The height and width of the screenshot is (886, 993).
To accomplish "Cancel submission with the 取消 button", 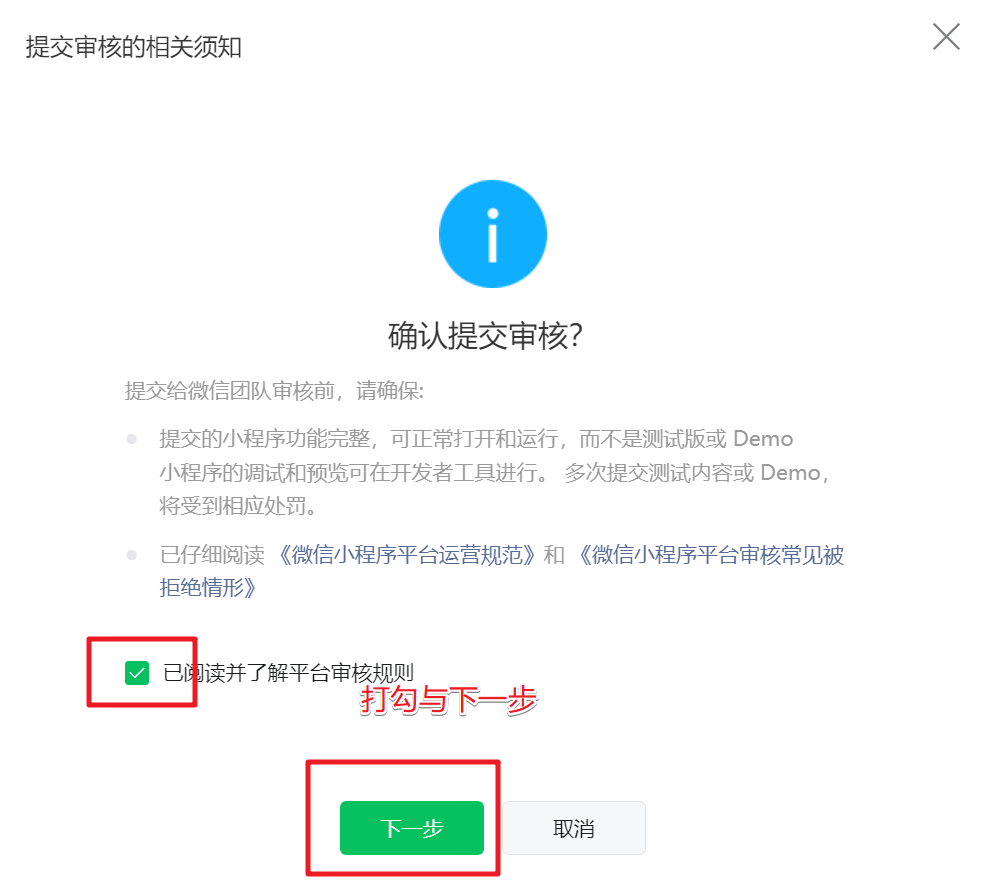I will click(x=574, y=828).
